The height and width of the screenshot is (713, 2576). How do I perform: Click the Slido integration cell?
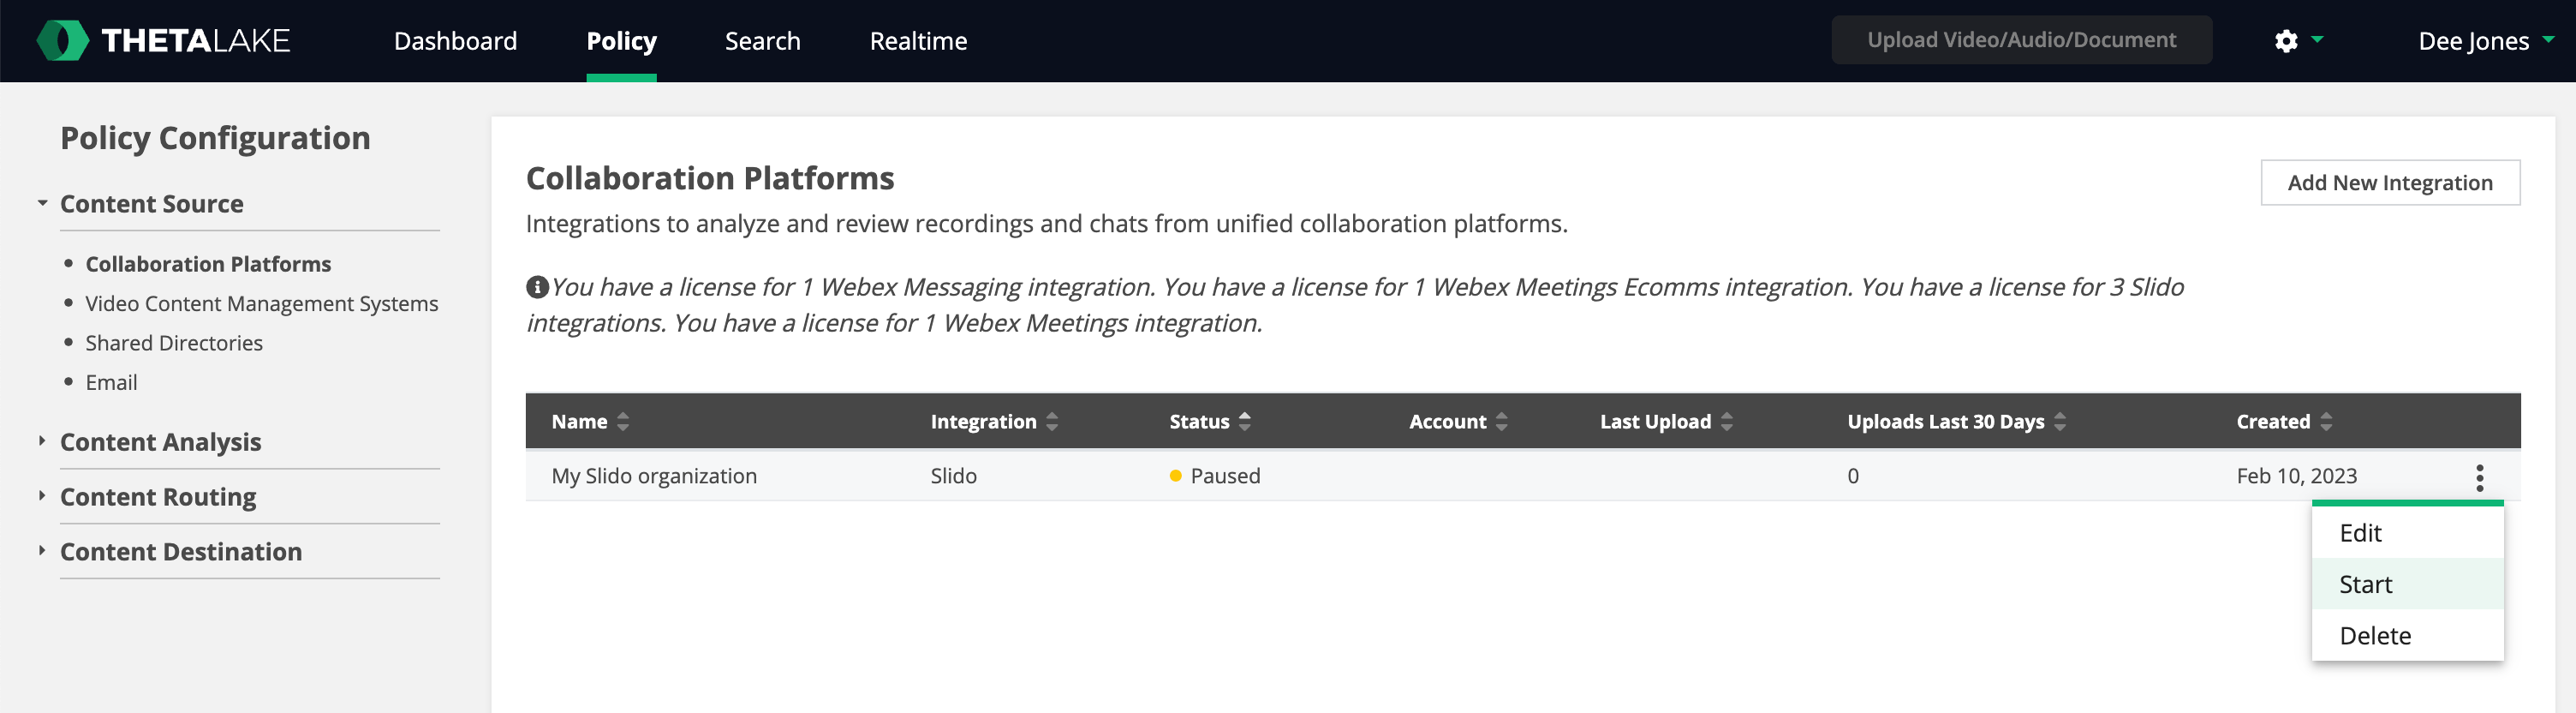[x=953, y=476]
